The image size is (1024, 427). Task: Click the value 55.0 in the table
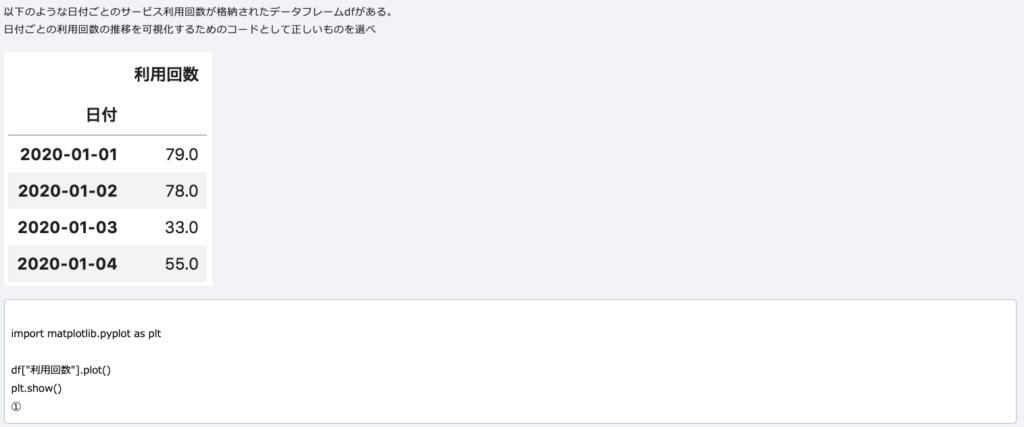(182, 264)
